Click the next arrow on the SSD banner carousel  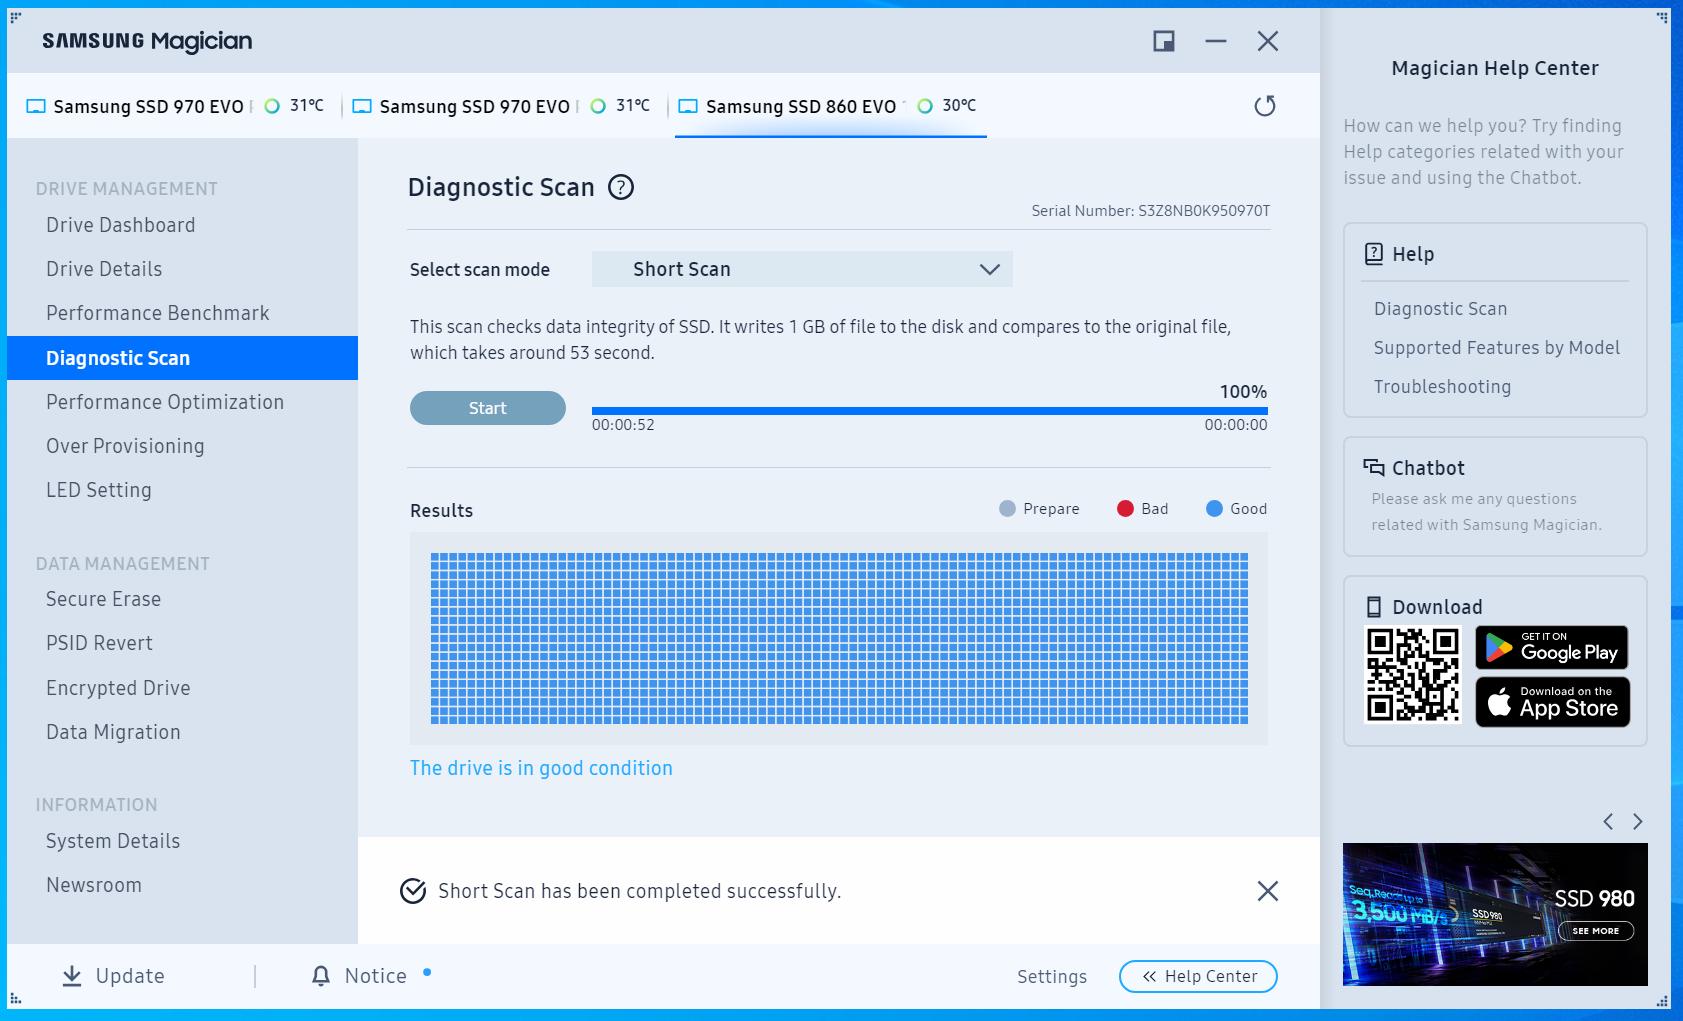click(1637, 821)
